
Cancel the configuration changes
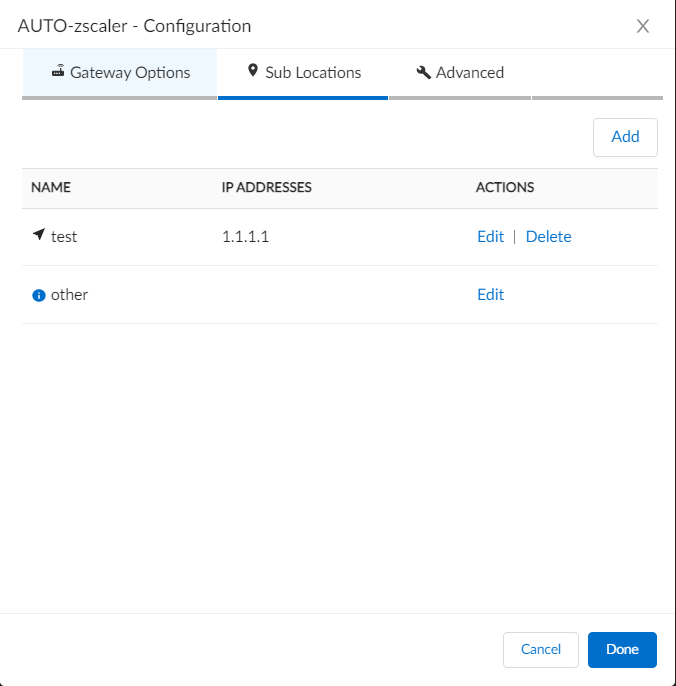[x=540, y=650]
